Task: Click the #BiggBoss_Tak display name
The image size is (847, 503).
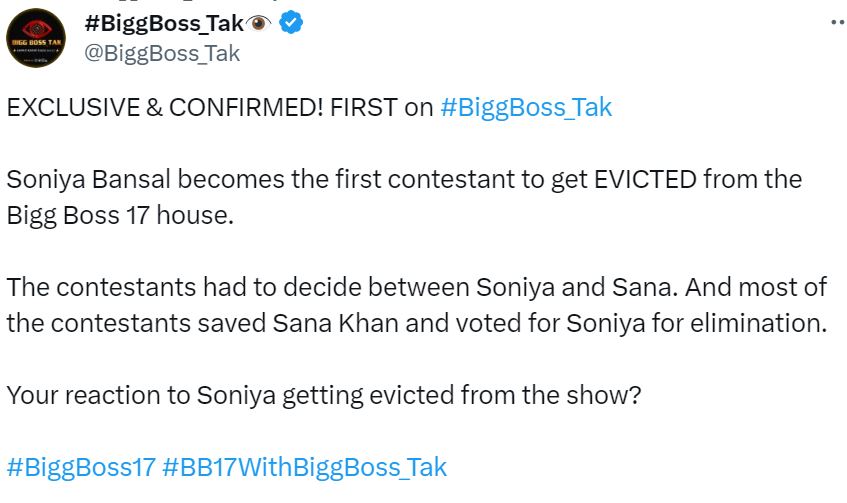Action: (165, 25)
